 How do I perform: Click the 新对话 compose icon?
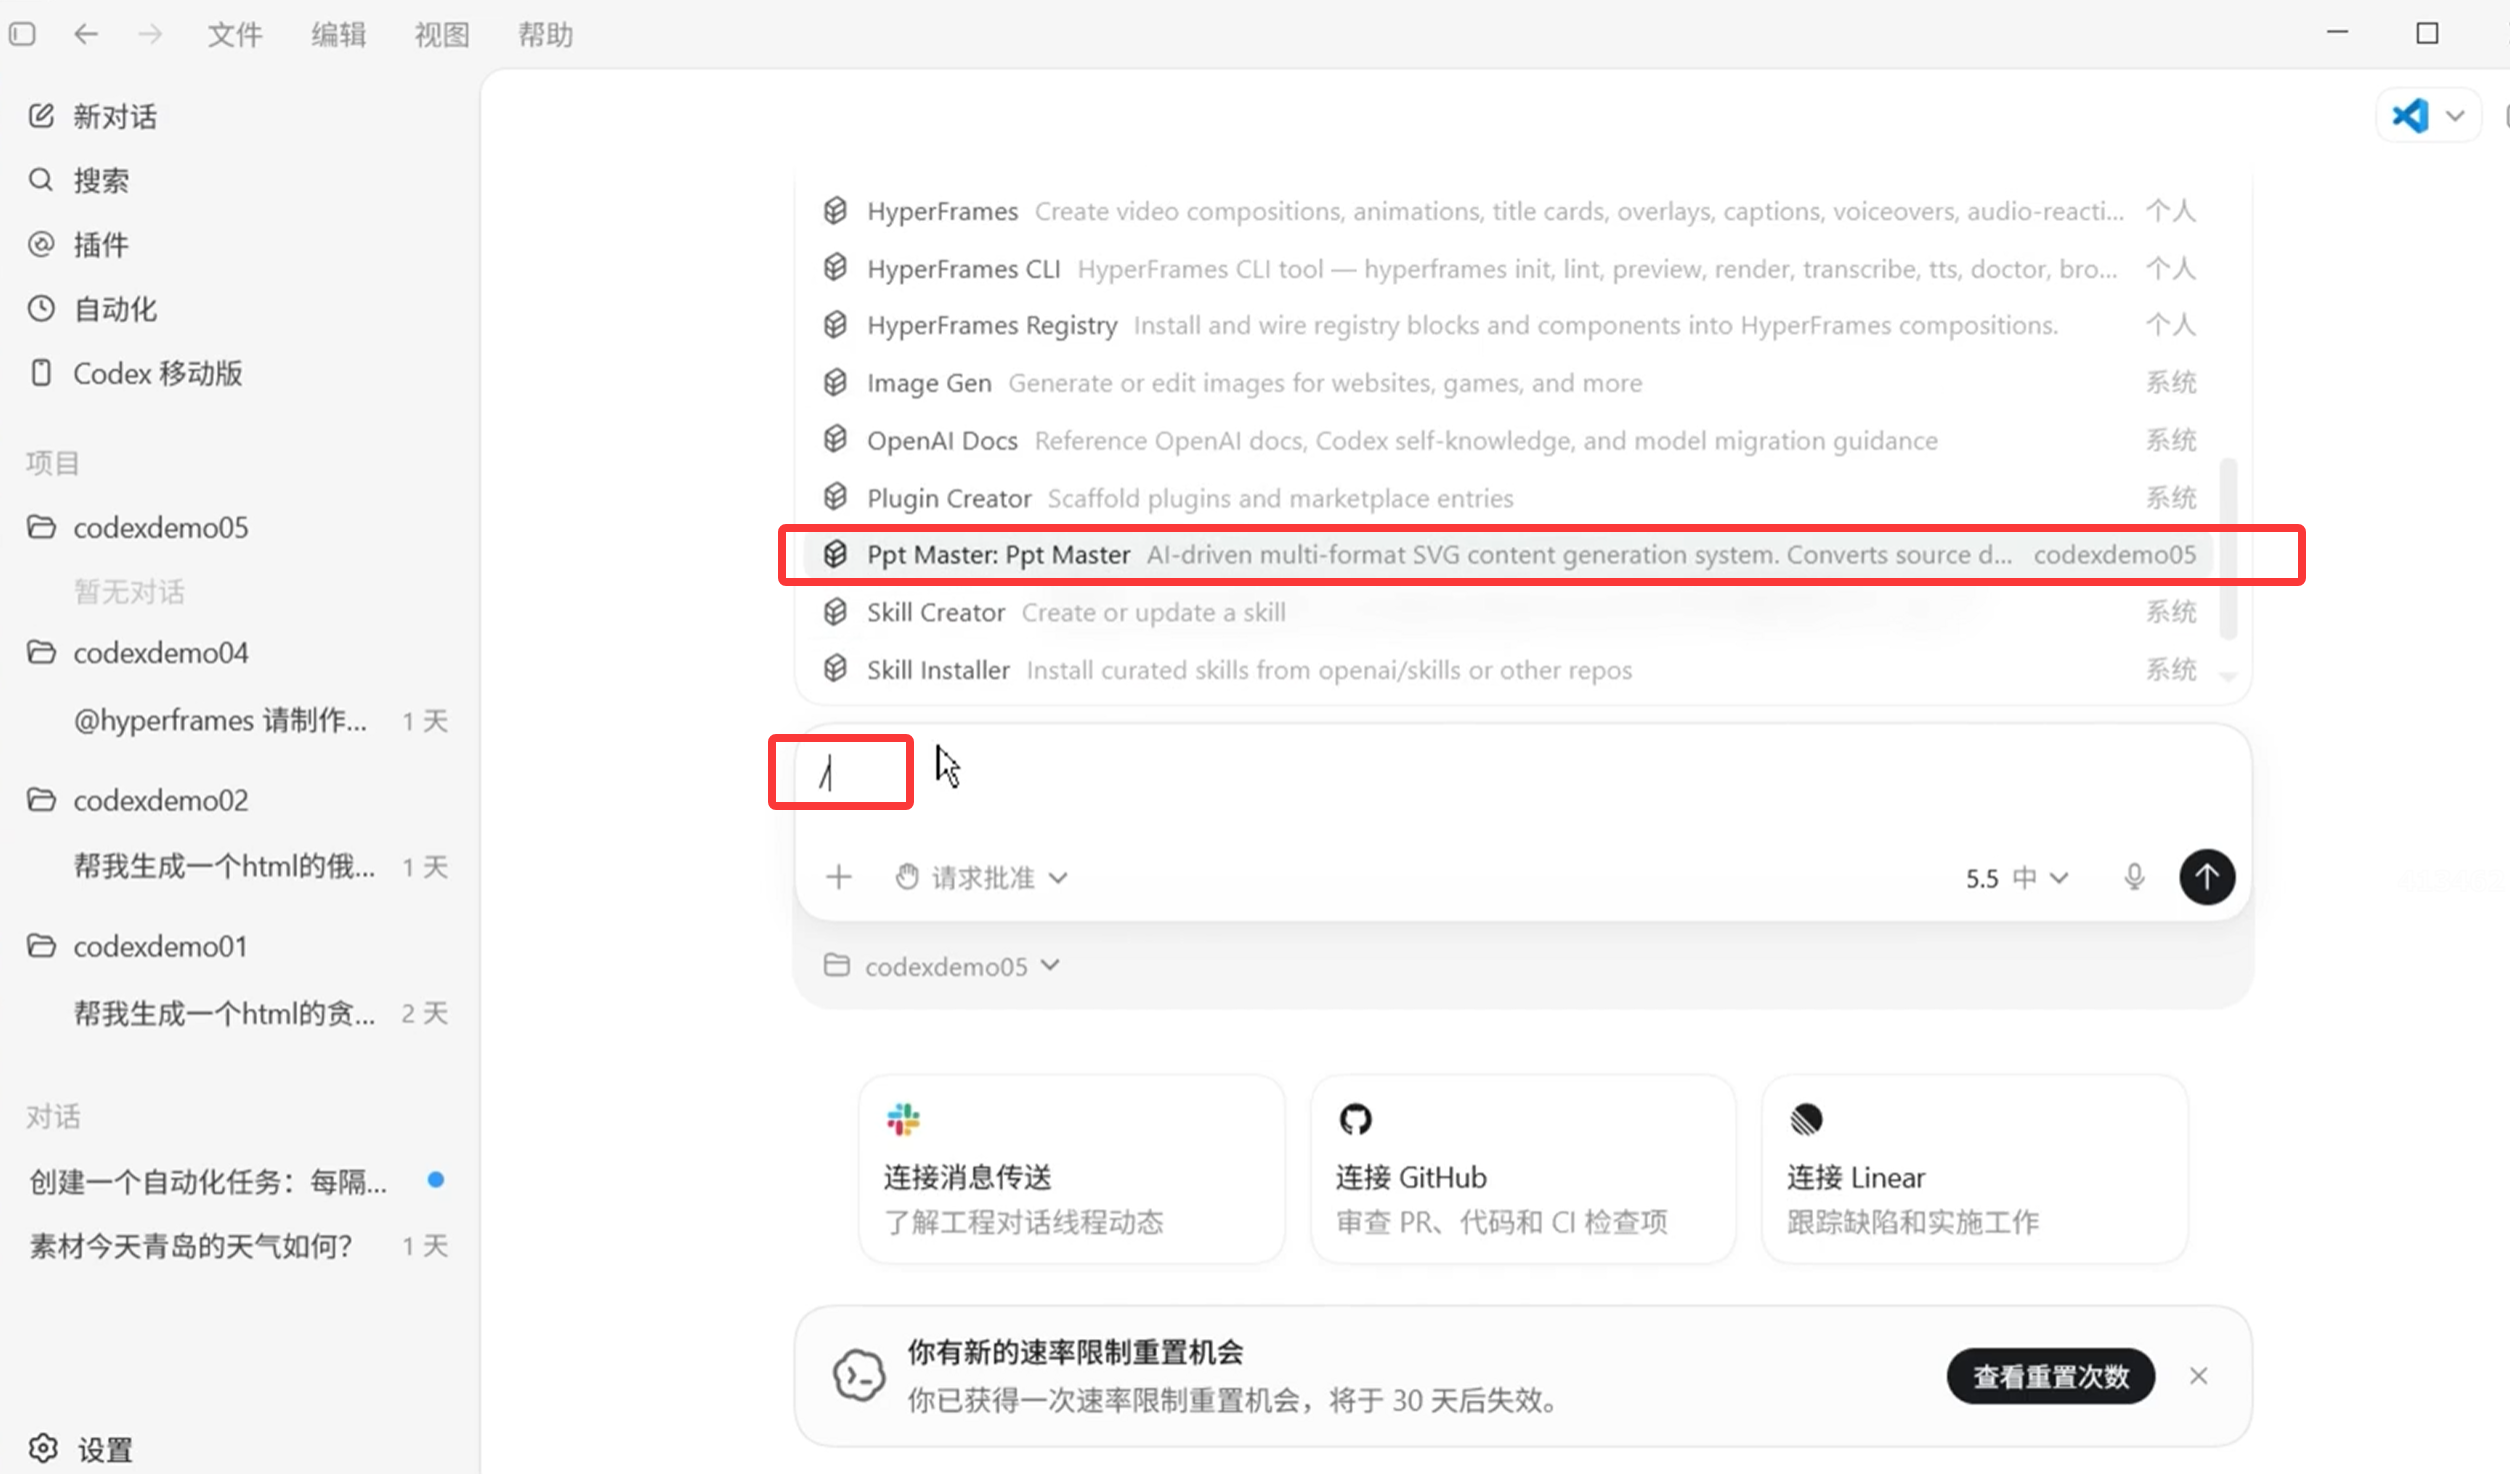(x=40, y=116)
